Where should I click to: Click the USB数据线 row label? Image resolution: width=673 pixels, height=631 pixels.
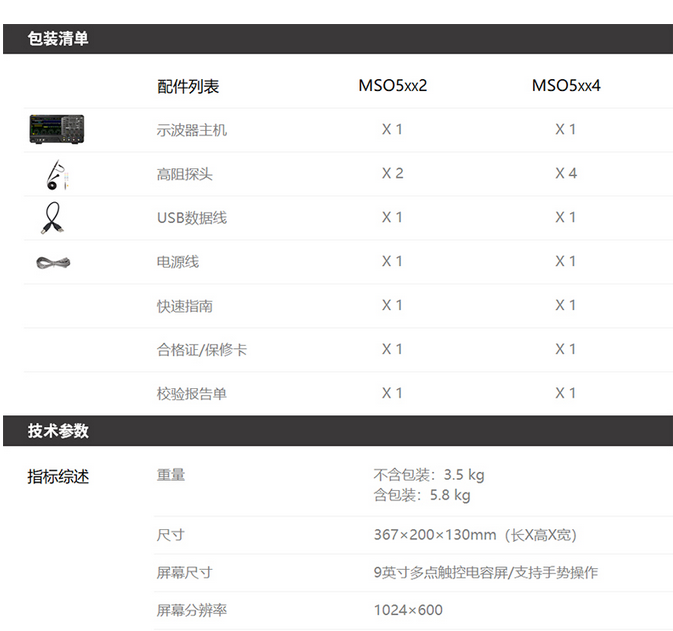click(x=192, y=218)
